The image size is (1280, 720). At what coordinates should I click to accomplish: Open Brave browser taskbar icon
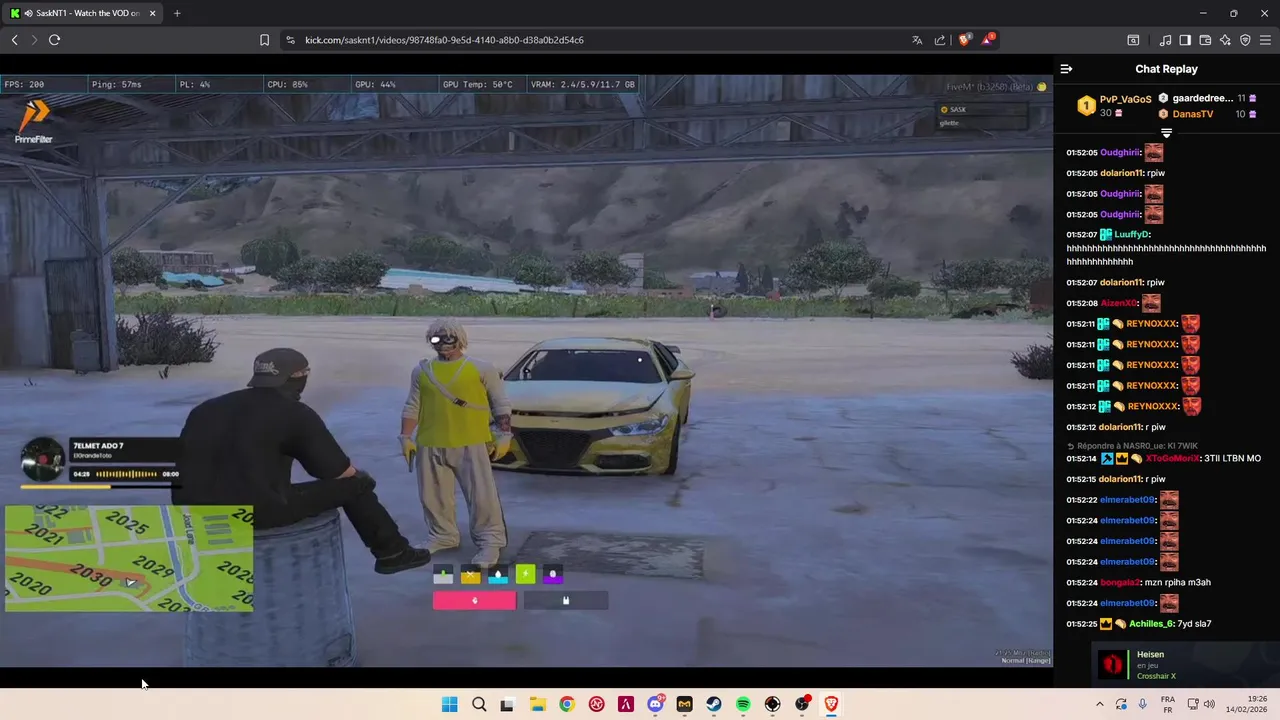831,704
